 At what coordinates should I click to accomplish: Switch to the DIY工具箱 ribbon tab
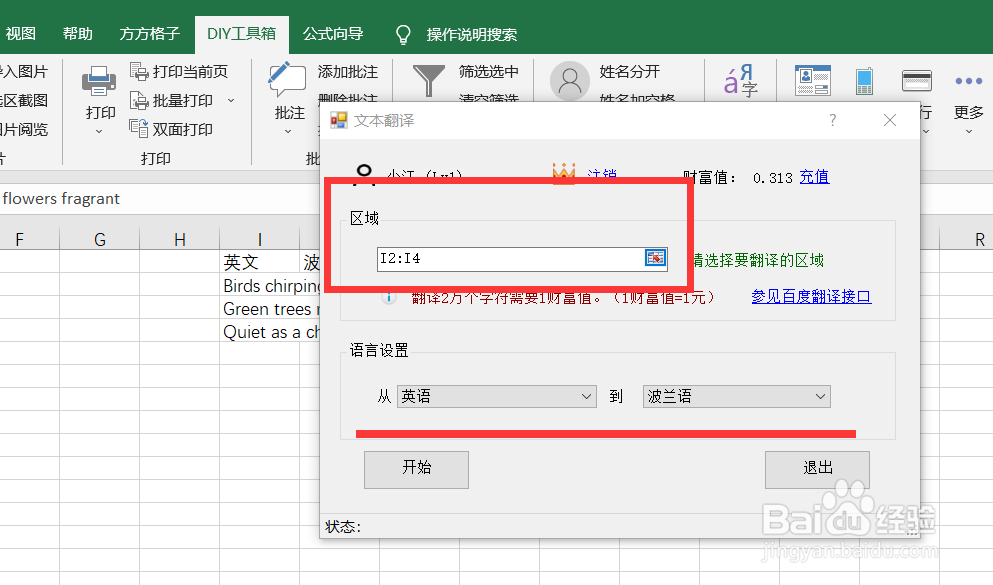click(x=241, y=32)
